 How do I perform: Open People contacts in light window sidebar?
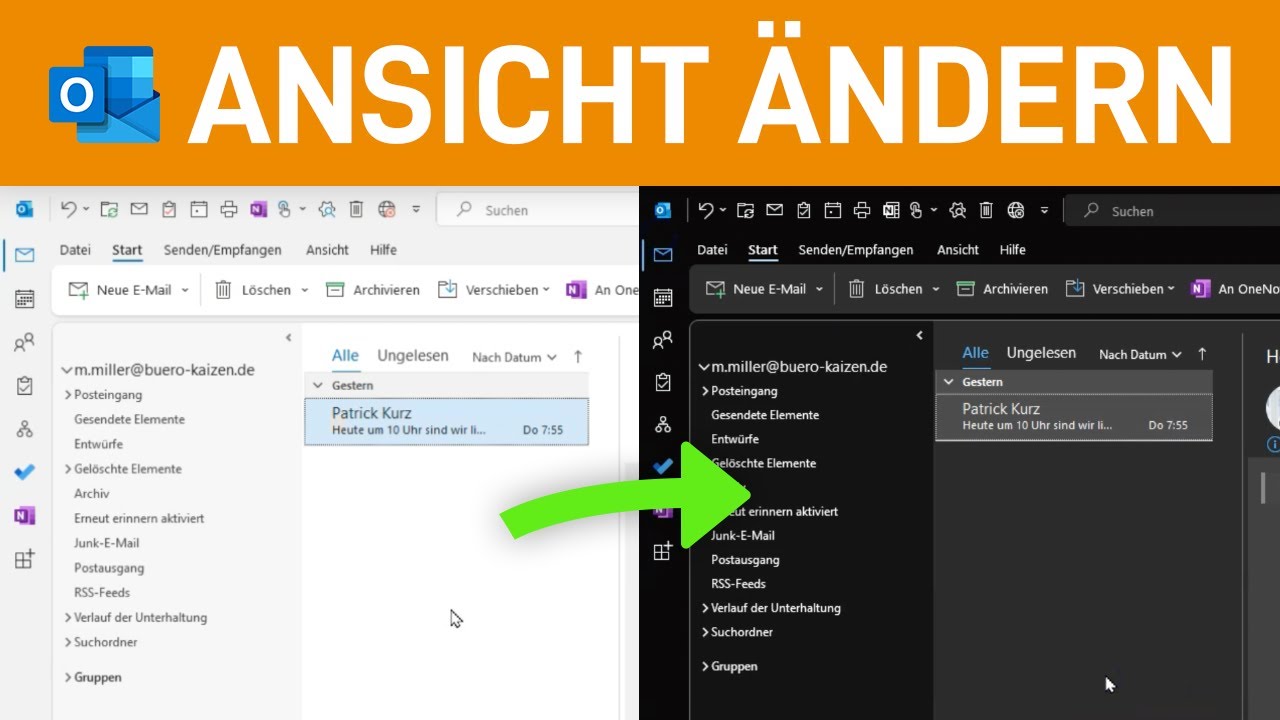click(x=25, y=343)
